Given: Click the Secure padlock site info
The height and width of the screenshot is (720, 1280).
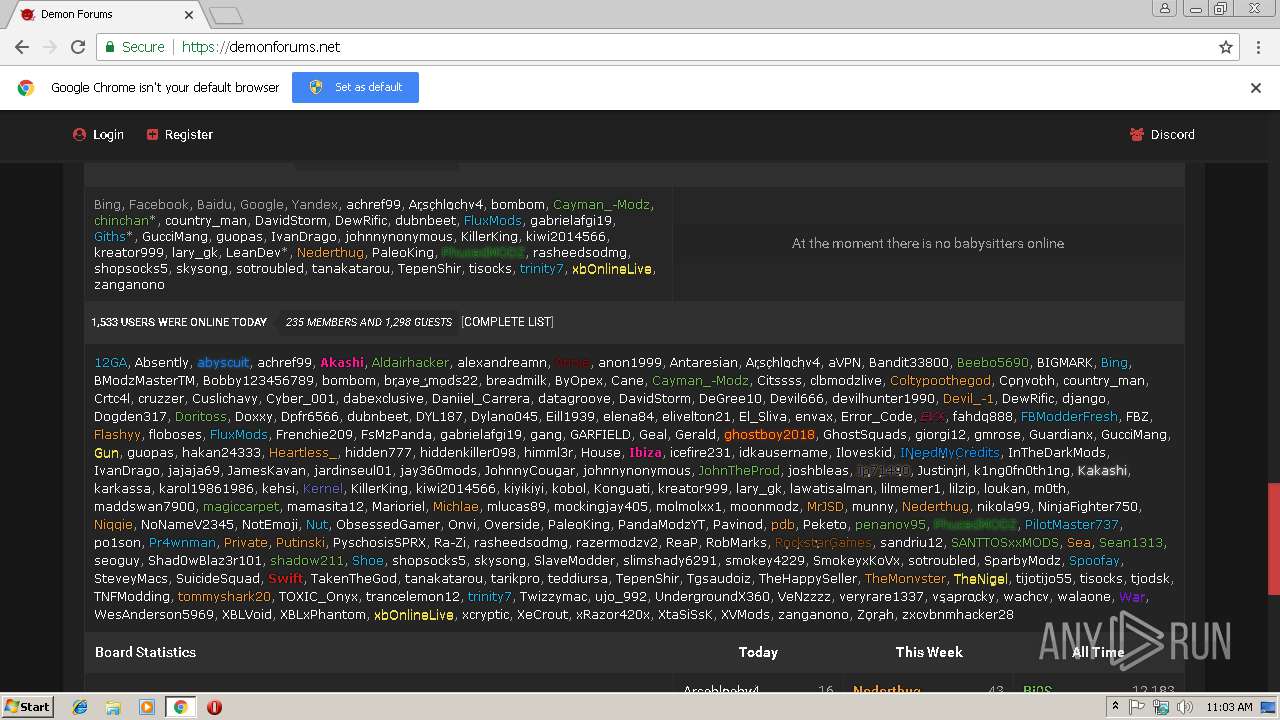Looking at the screenshot, I should pyautogui.click(x=134, y=47).
